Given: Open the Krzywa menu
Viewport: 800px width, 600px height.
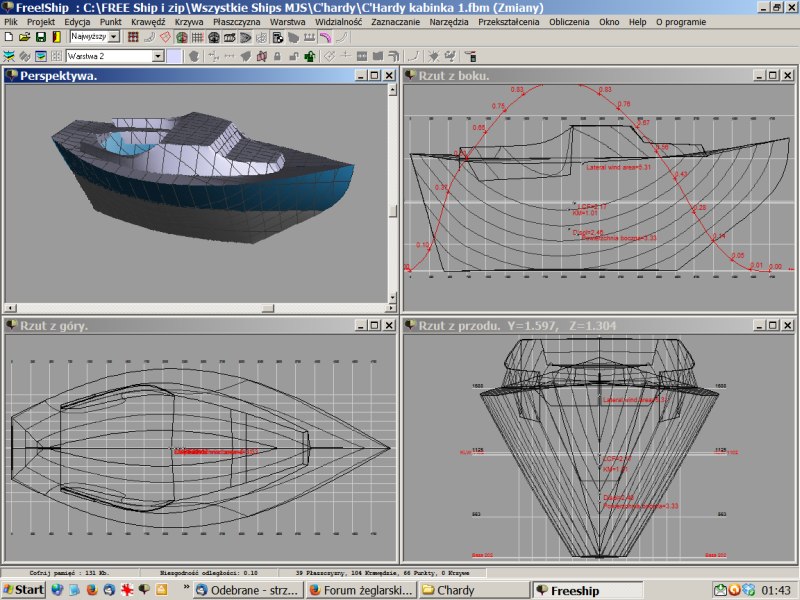Looking at the screenshot, I should [188, 21].
